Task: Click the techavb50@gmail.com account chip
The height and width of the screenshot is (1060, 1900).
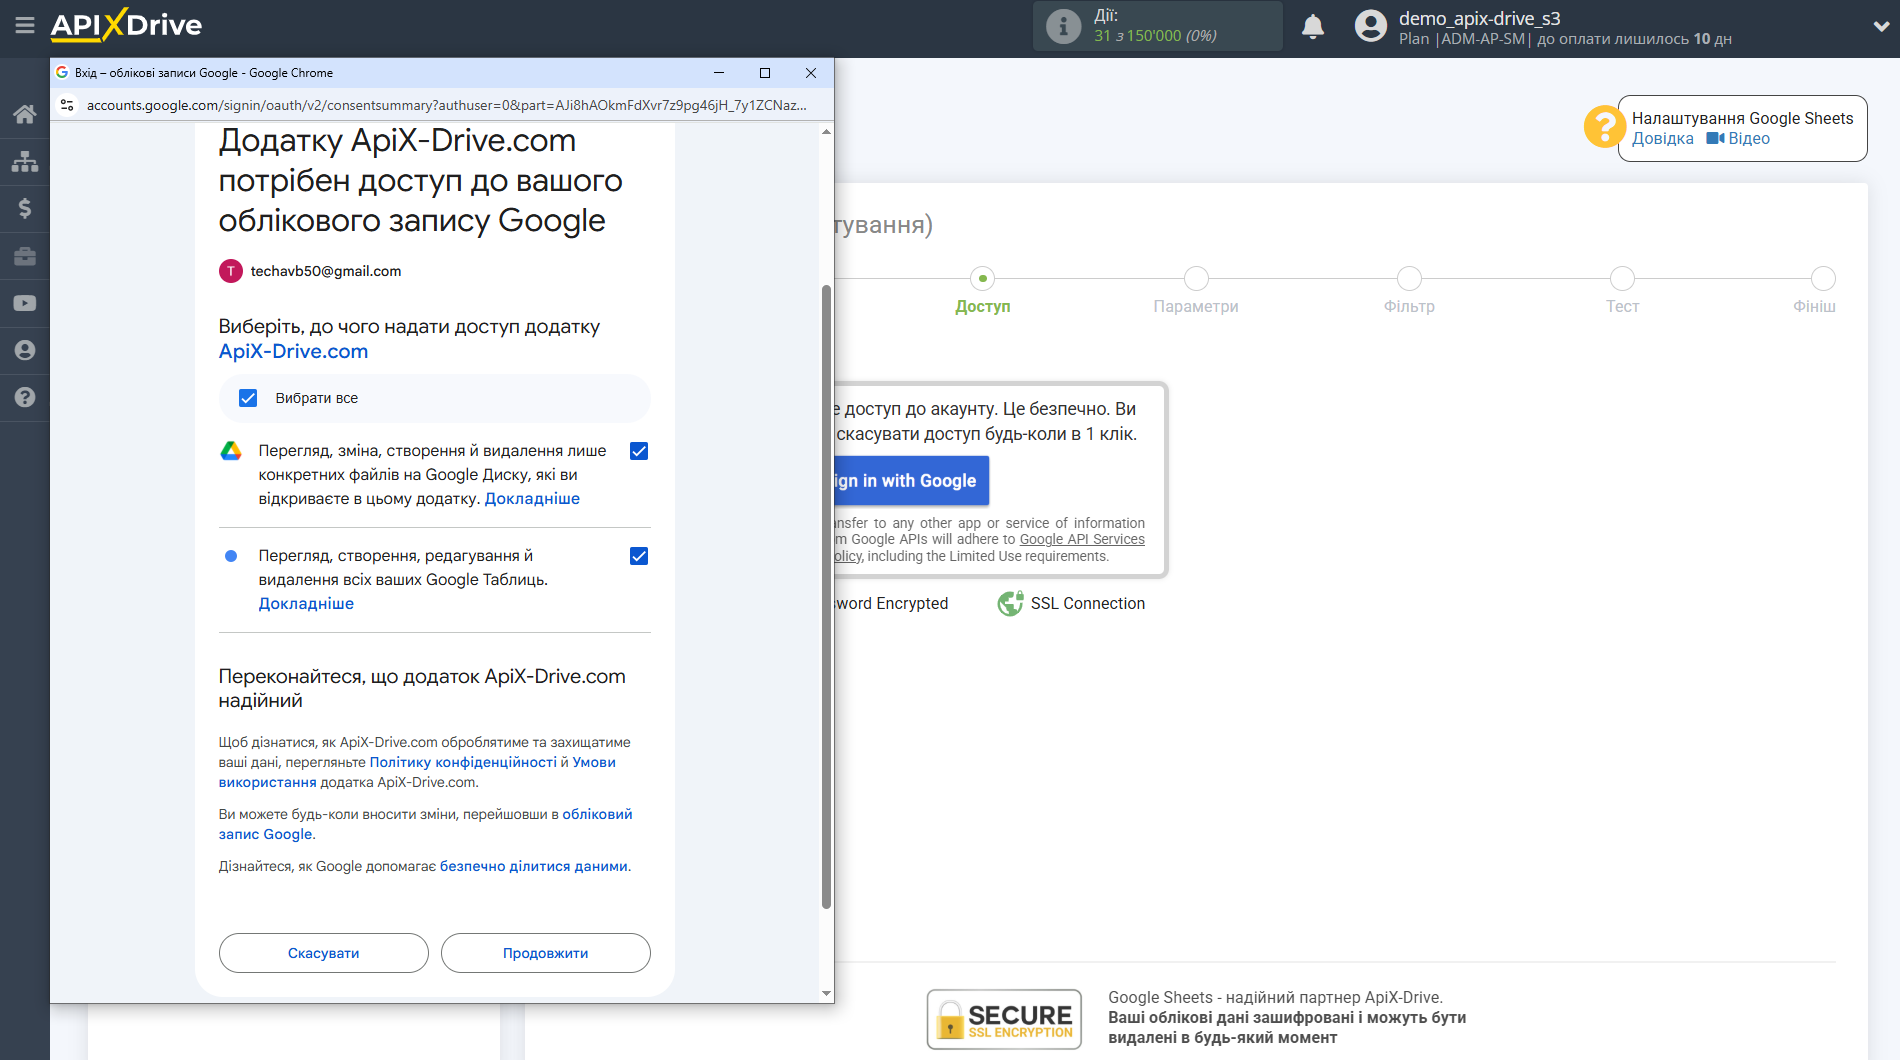Action: click(311, 271)
